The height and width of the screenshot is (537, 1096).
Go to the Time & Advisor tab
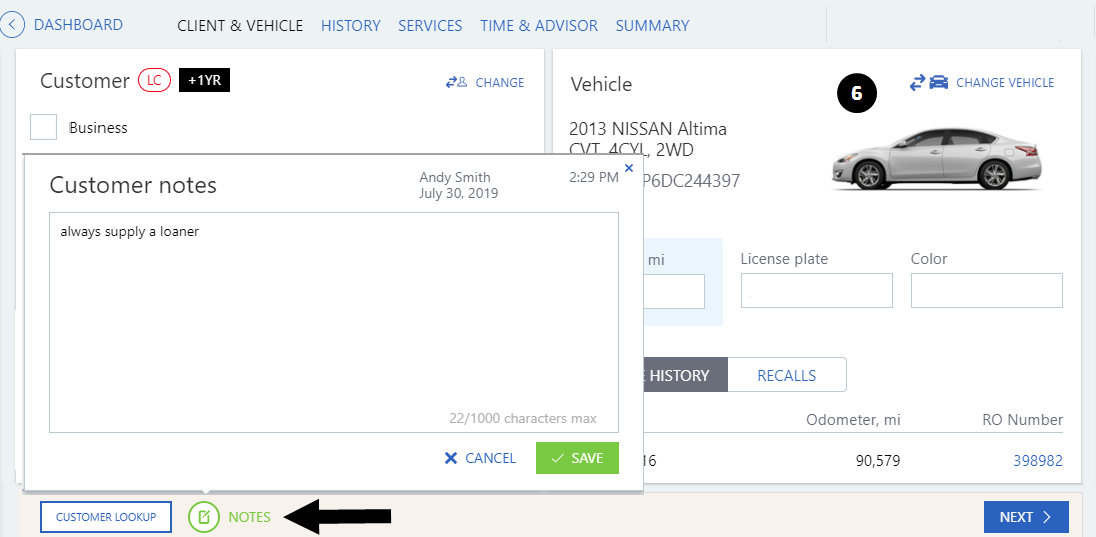pyautogui.click(x=538, y=25)
